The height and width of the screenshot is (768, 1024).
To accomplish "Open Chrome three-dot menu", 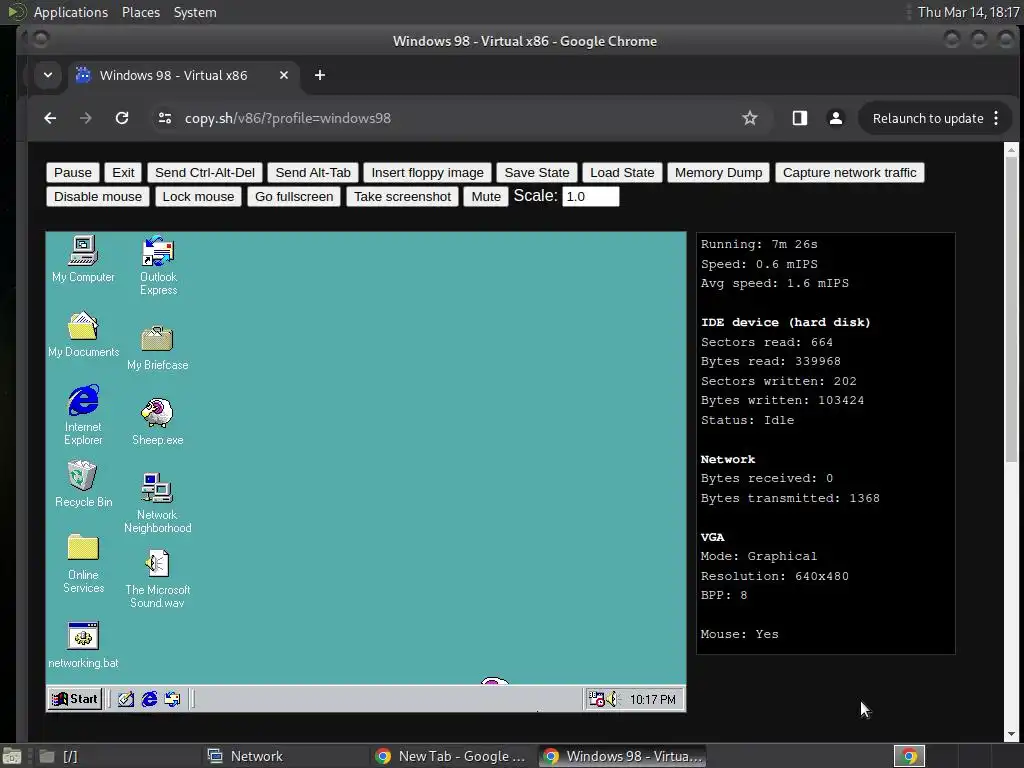I will pyautogui.click(x=996, y=118).
